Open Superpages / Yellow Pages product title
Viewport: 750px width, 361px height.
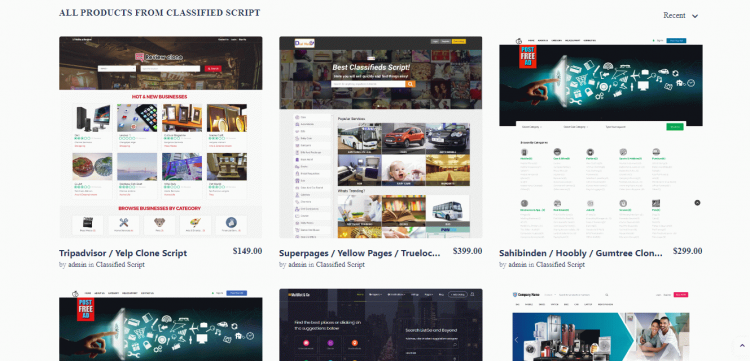[359, 253]
